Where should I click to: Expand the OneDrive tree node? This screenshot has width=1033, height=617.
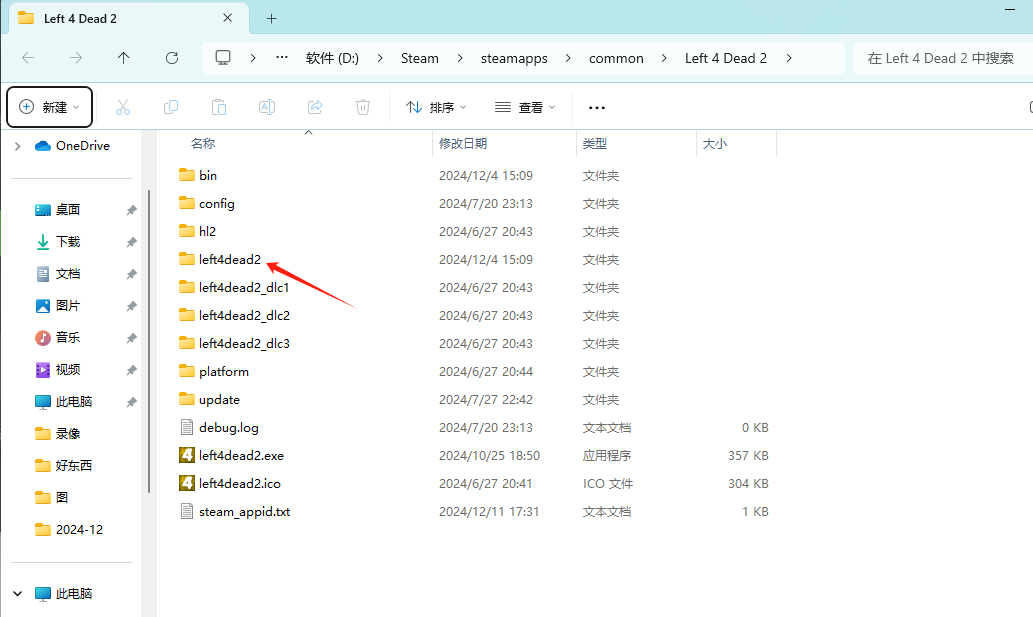click(18, 146)
